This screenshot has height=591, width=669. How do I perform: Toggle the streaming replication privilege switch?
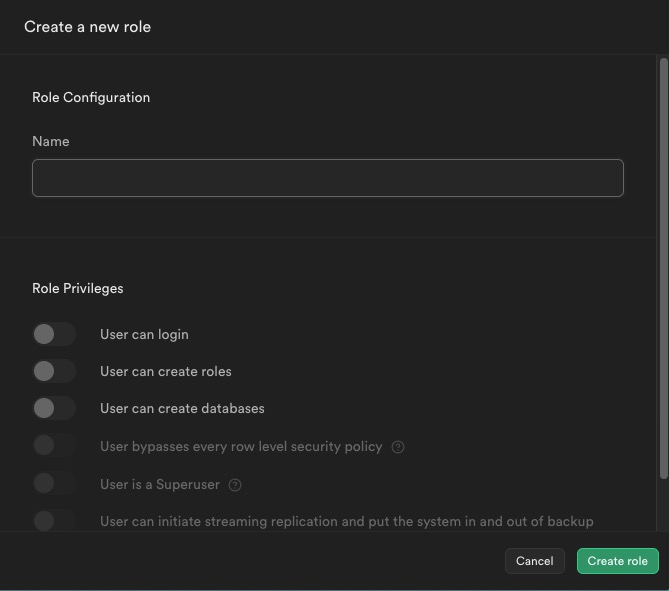[x=54, y=520]
